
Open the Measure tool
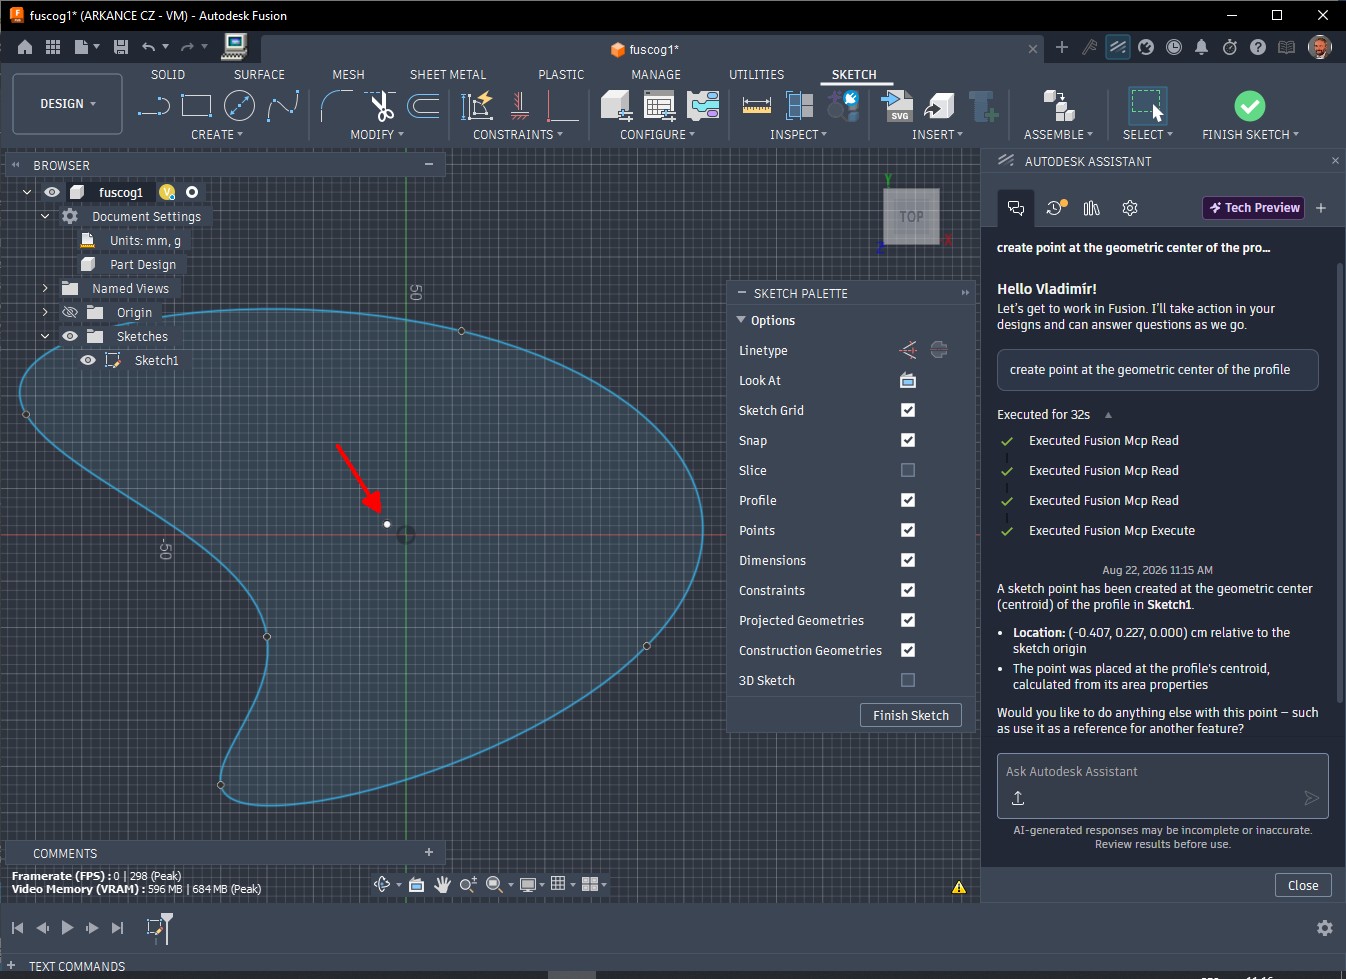point(757,106)
